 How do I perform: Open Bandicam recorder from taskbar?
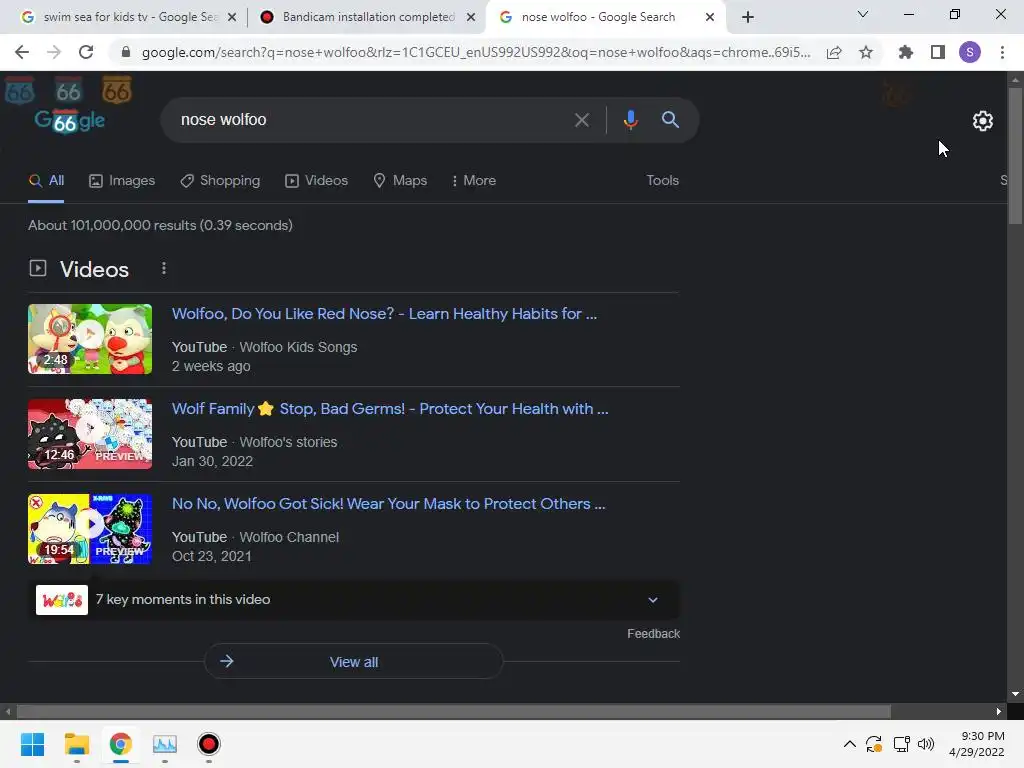click(208, 744)
